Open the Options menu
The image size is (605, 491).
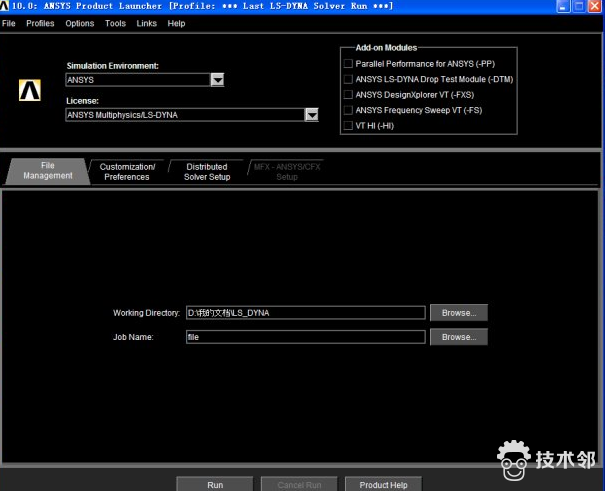coord(80,23)
